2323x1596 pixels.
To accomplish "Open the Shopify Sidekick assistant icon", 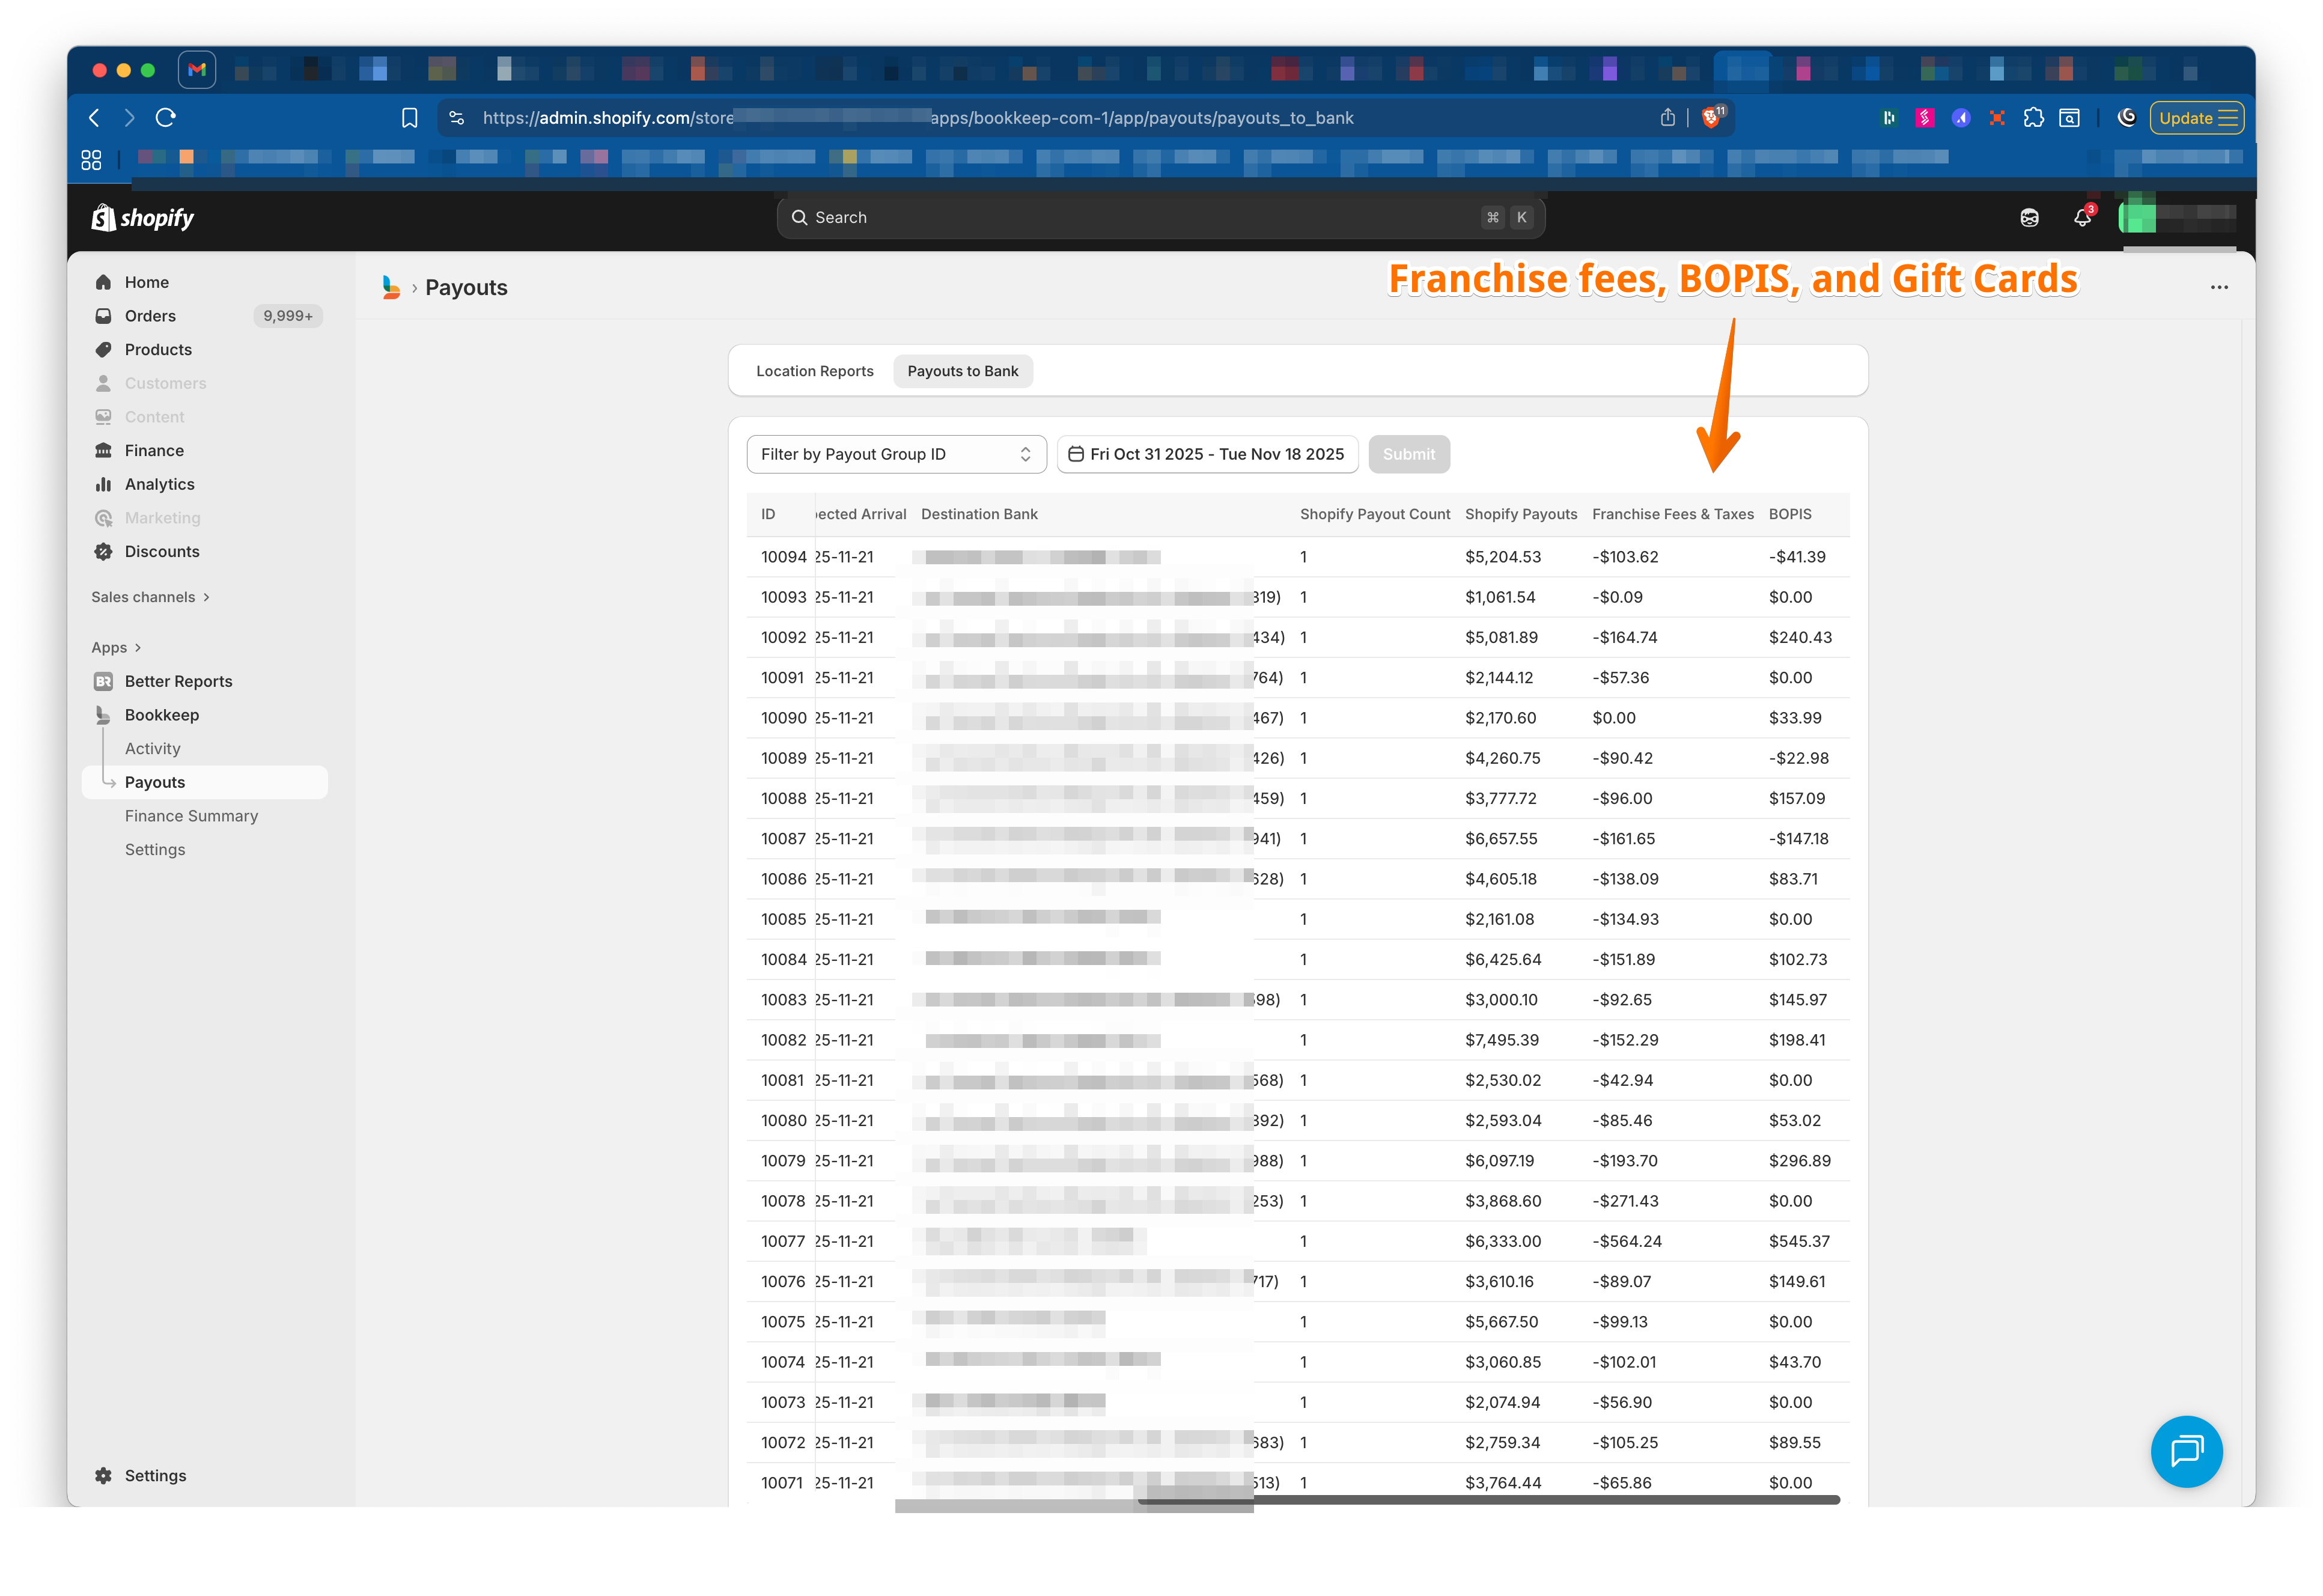I will coord(2029,218).
